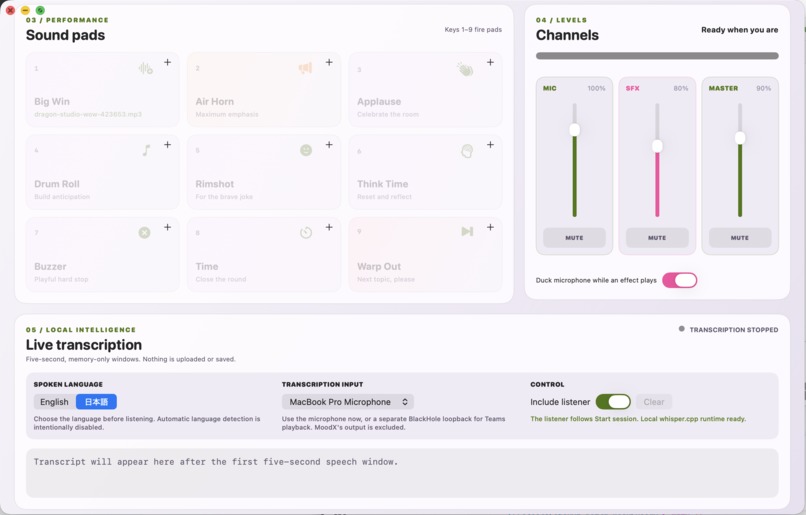Click the smiley face icon on Rimshot pad
Screen dimensions: 806x515
[306, 150]
